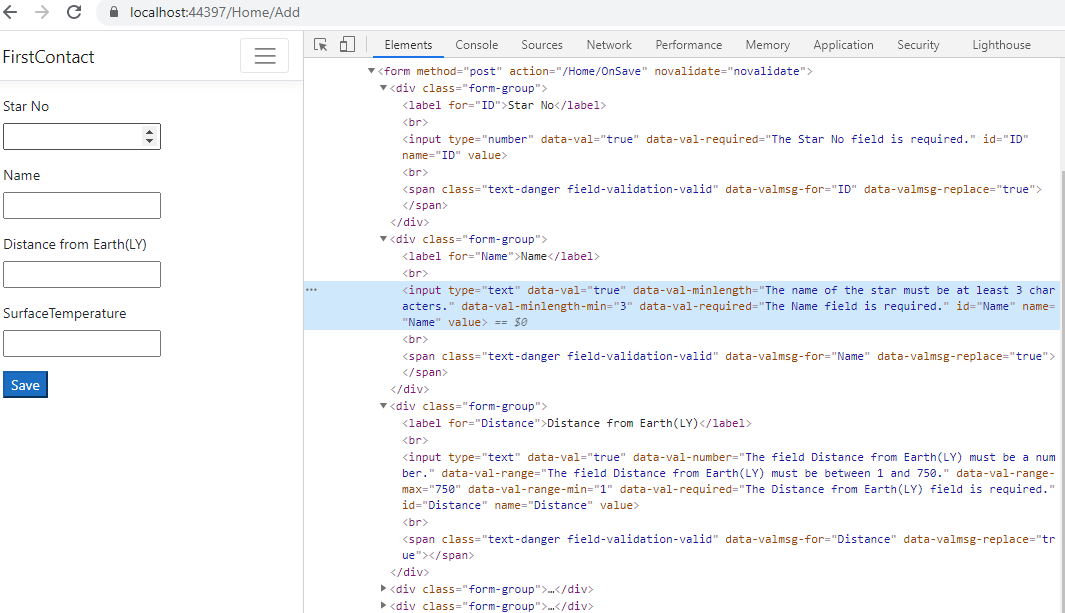Expand the first collapsed form-group div

(385, 589)
